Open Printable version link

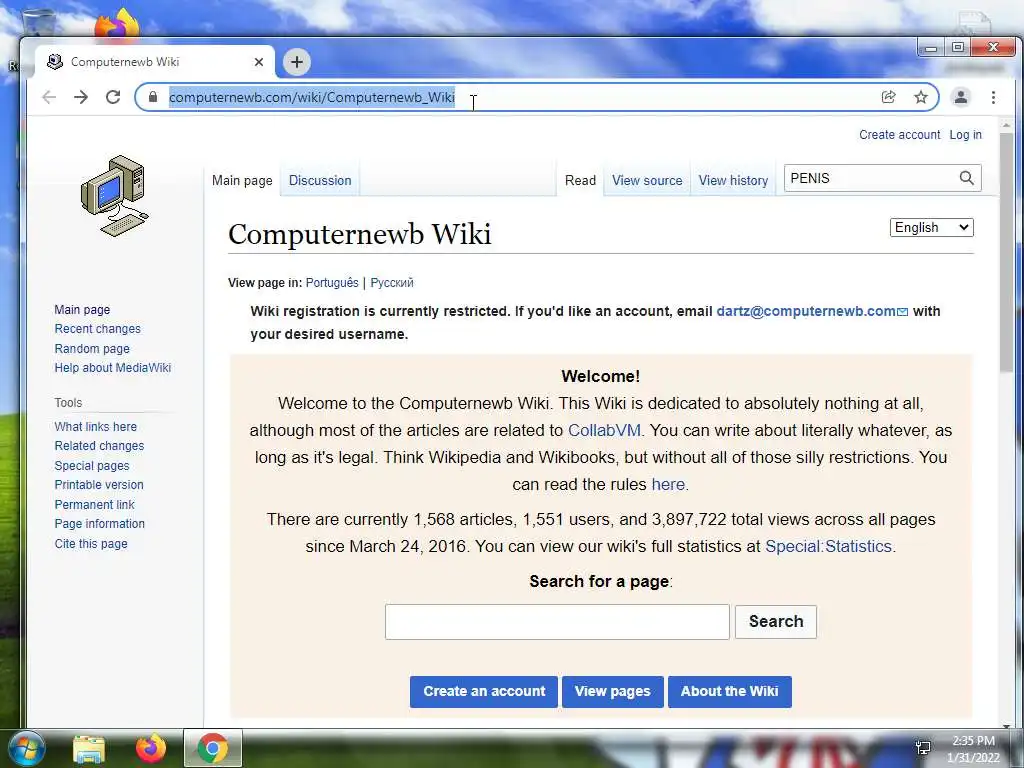(x=99, y=485)
